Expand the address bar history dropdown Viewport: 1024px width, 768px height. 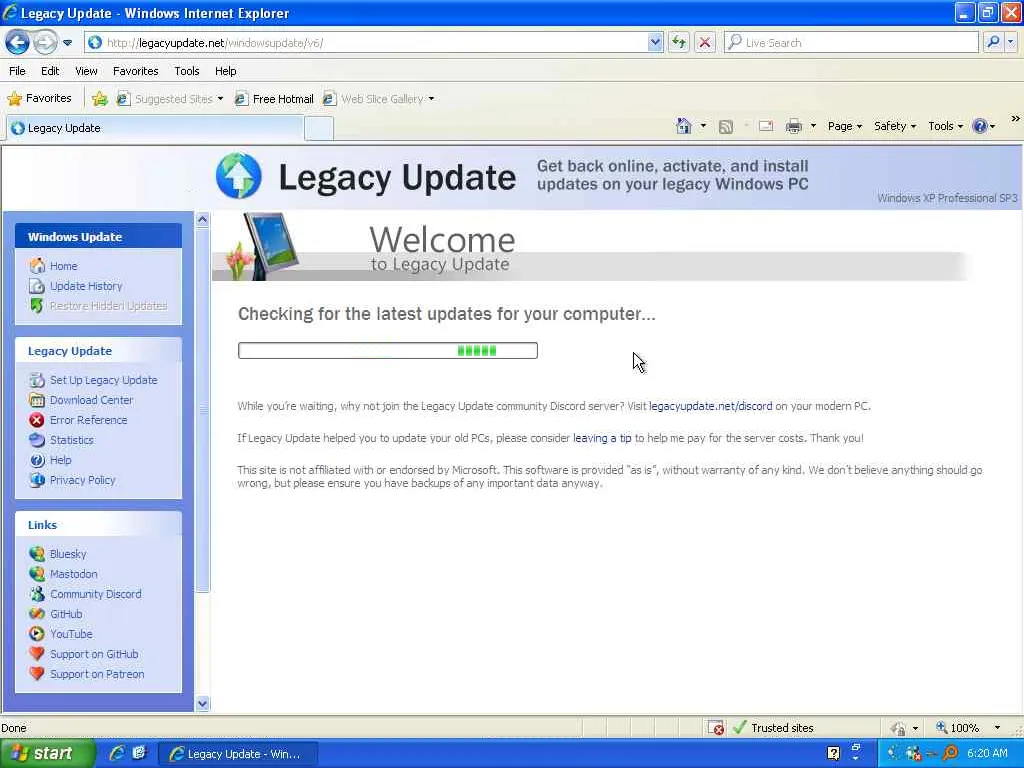(655, 42)
